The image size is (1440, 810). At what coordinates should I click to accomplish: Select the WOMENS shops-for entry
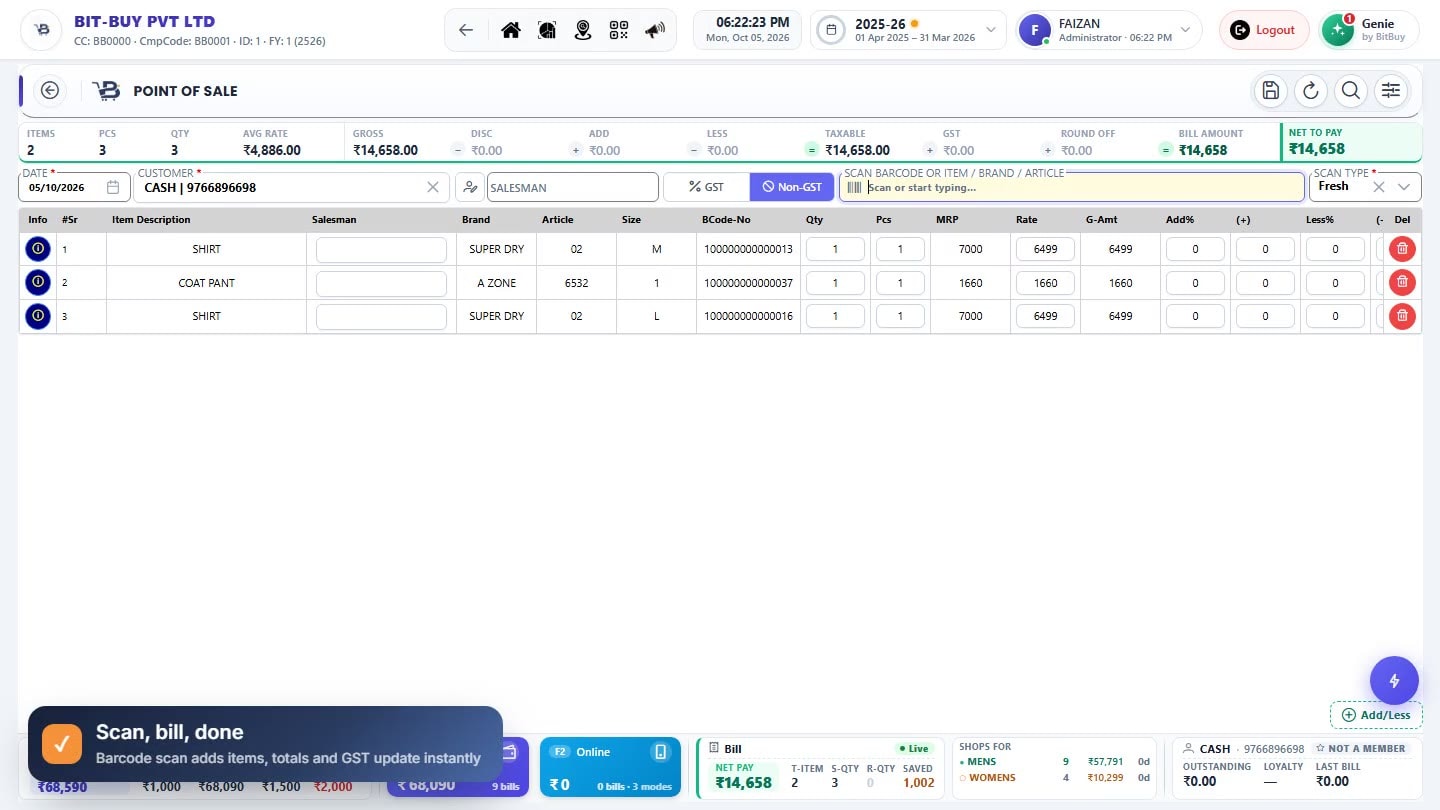[x=1054, y=778]
